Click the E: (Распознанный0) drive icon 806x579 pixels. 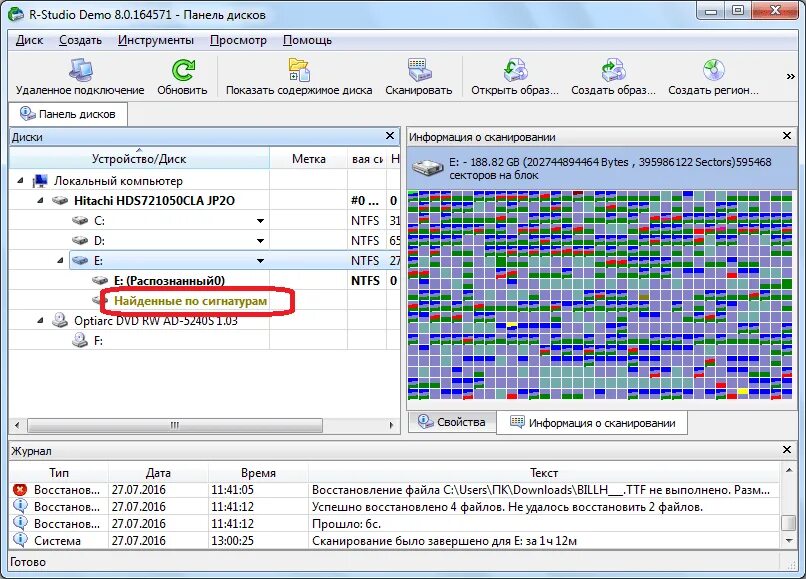click(x=100, y=281)
